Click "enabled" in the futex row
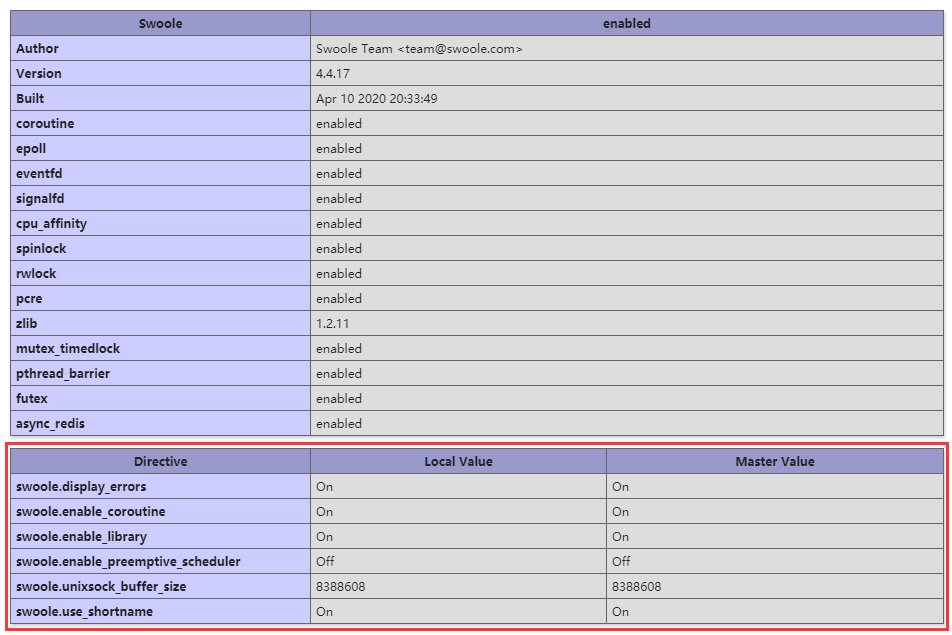 [x=339, y=398]
